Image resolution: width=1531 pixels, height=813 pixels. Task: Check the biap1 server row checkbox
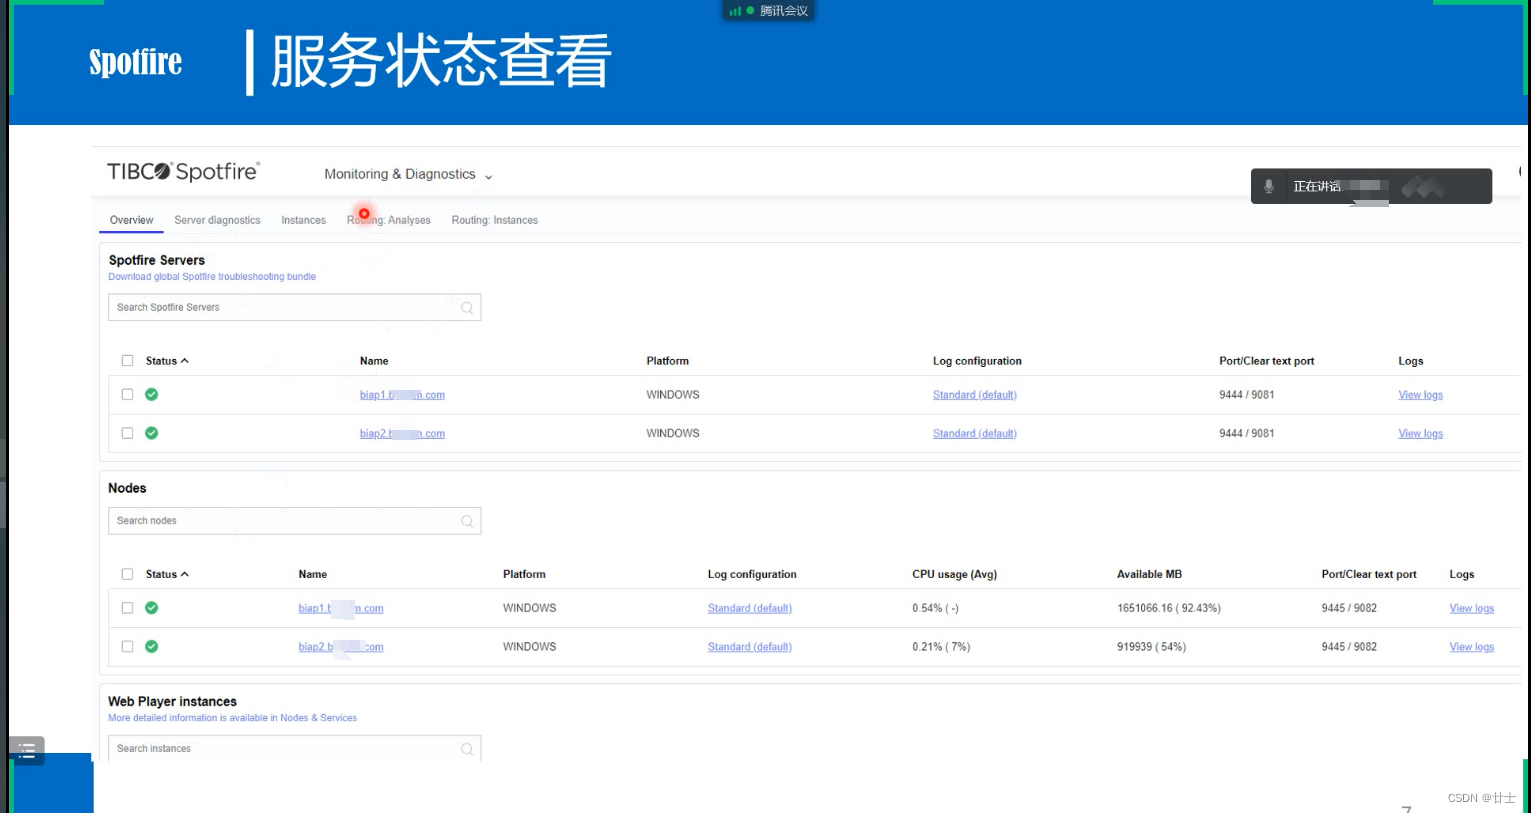click(127, 394)
